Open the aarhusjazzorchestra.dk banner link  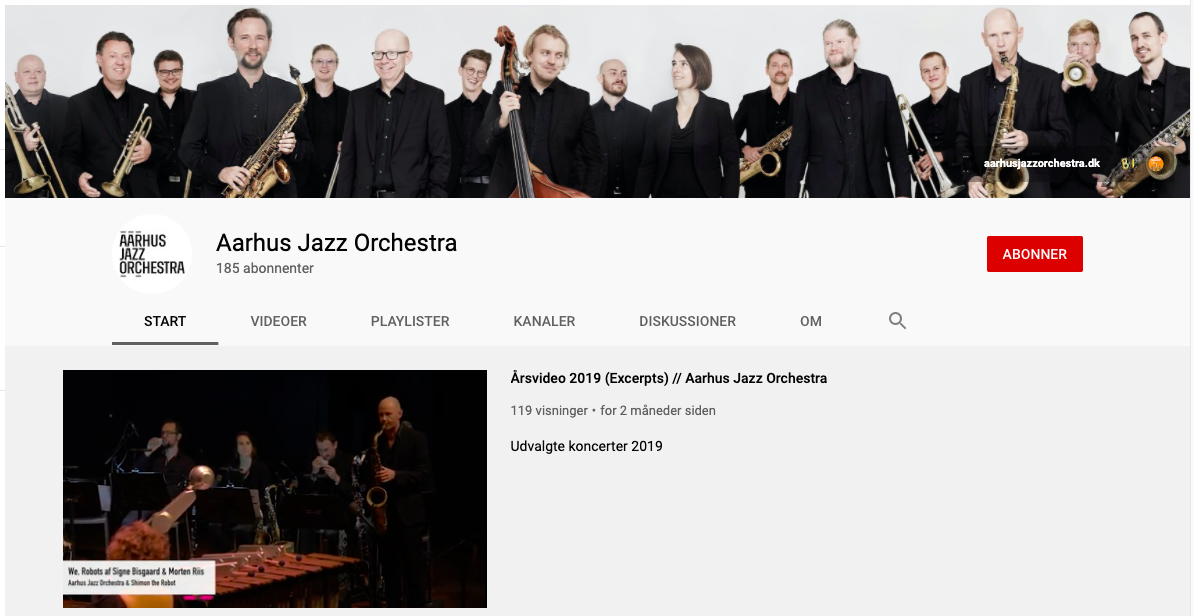click(1041, 163)
